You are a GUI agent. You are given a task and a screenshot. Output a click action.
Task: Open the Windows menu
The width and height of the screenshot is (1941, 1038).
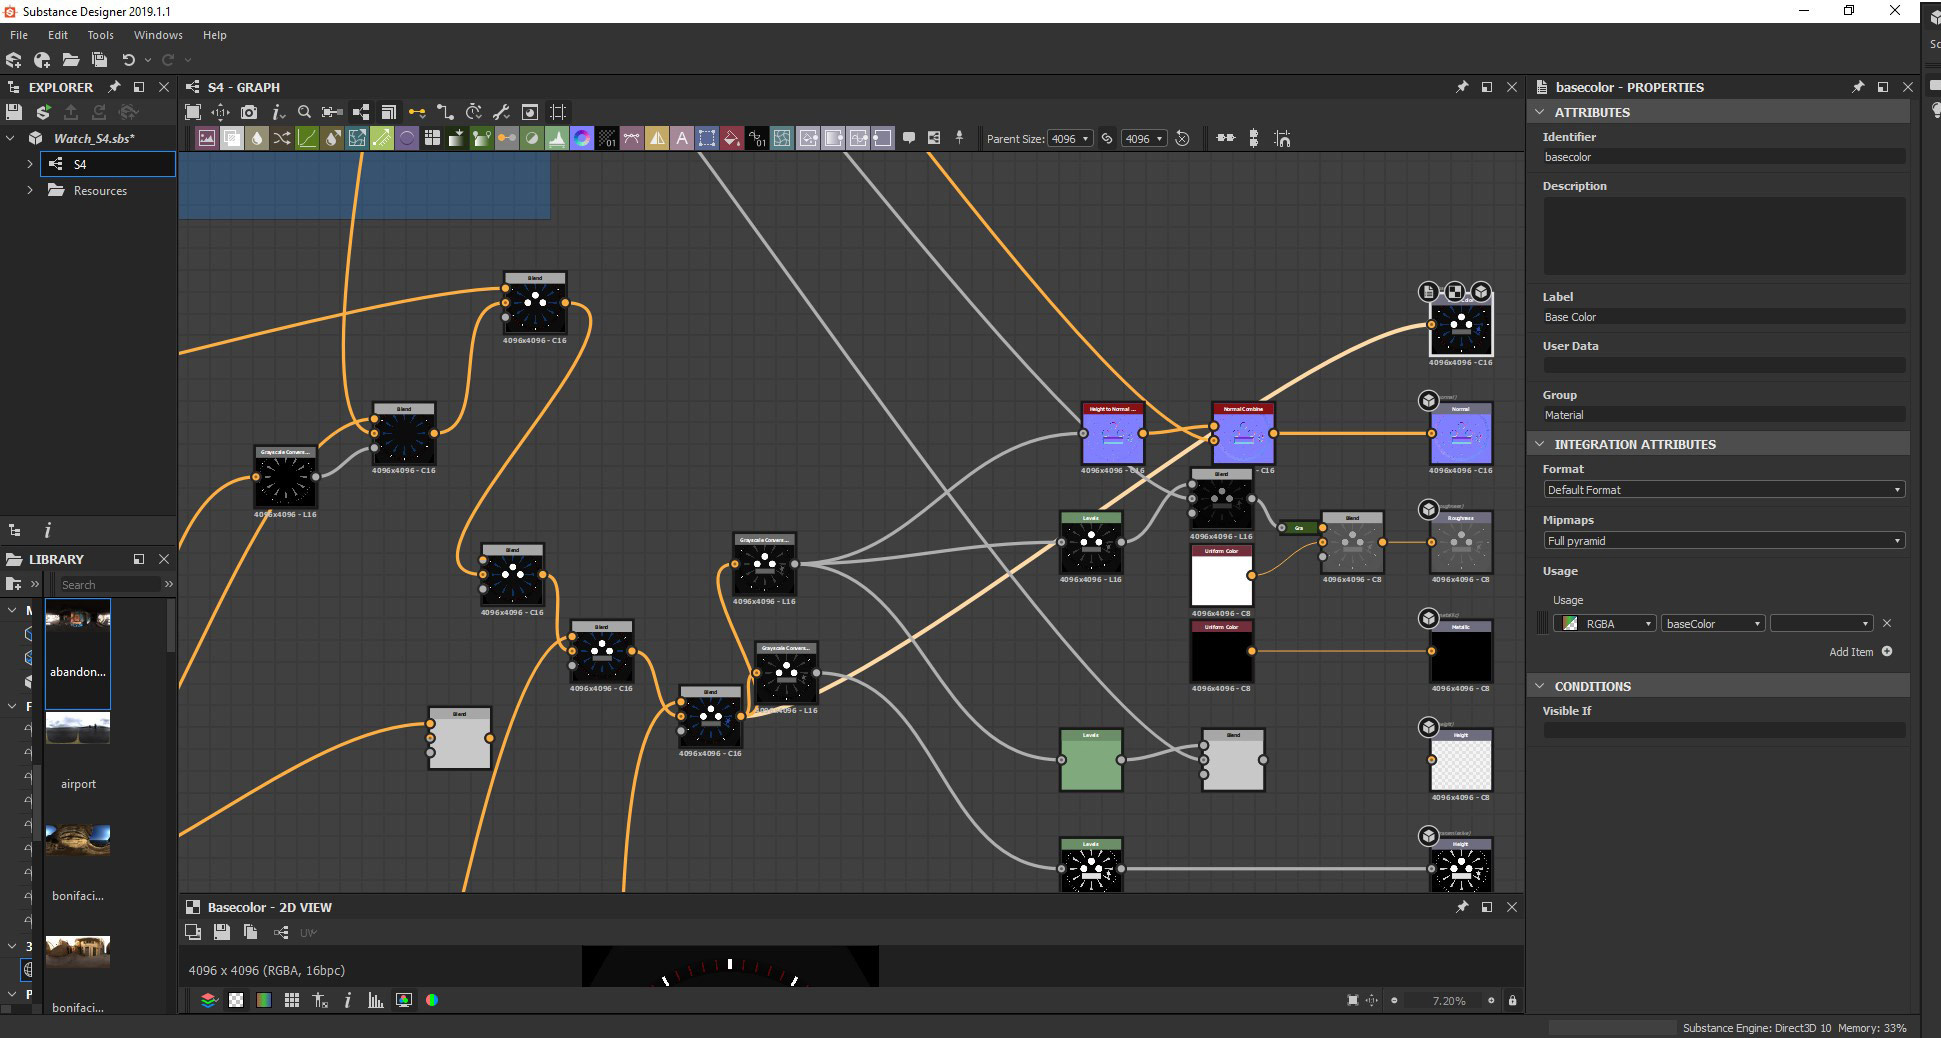tap(158, 35)
